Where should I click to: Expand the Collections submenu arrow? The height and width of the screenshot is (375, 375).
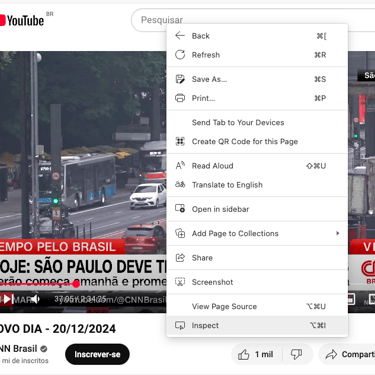pos(338,233)
